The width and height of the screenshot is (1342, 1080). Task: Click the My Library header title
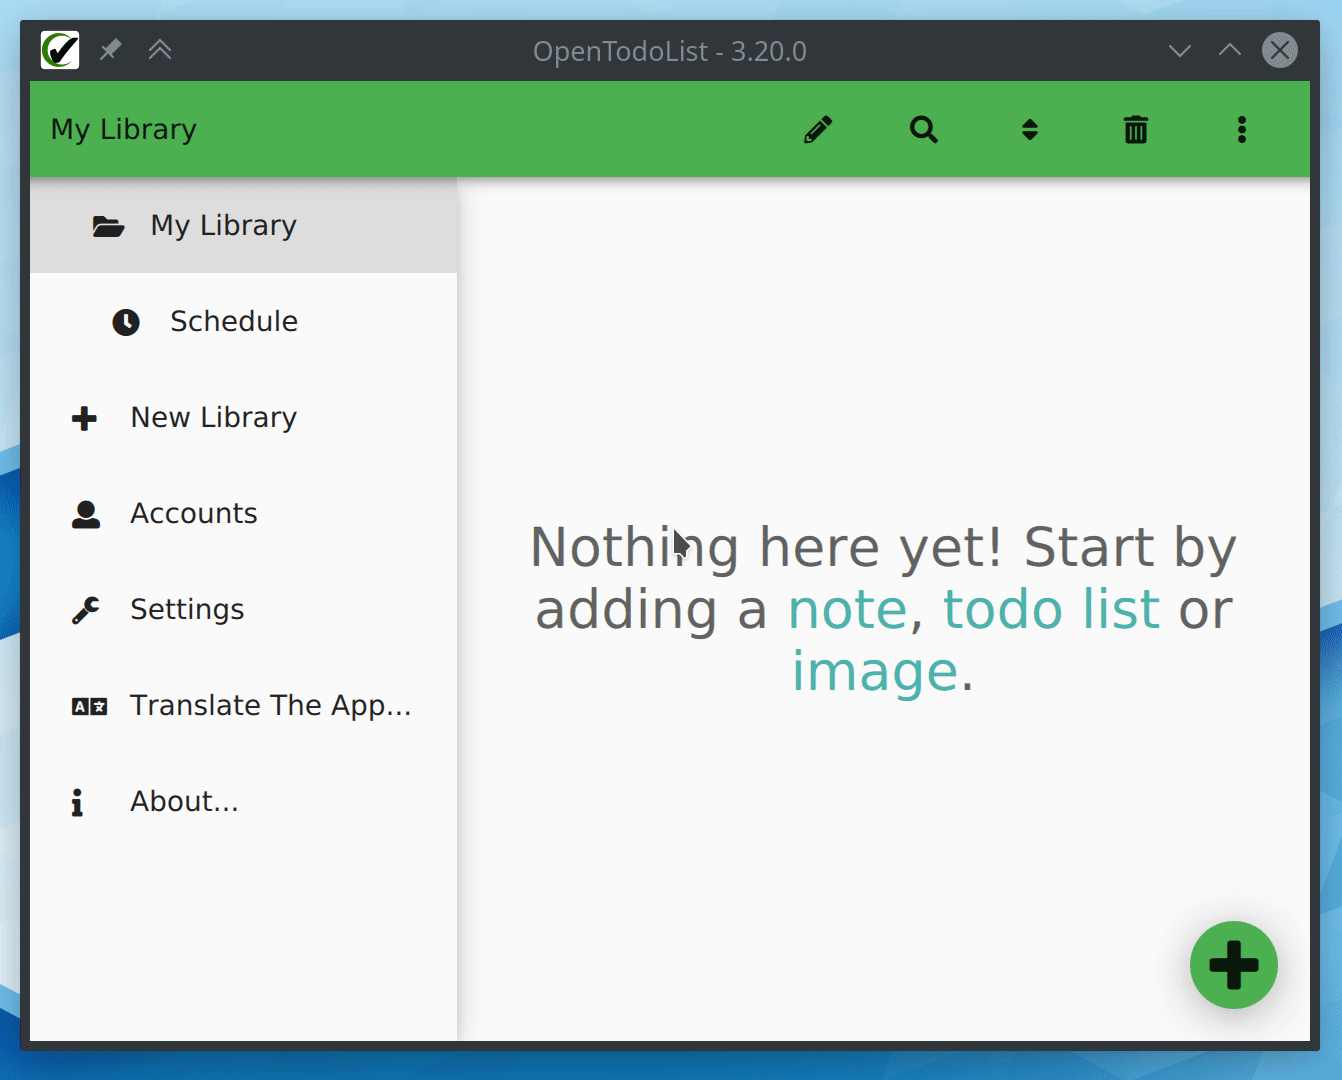point(124,130)
